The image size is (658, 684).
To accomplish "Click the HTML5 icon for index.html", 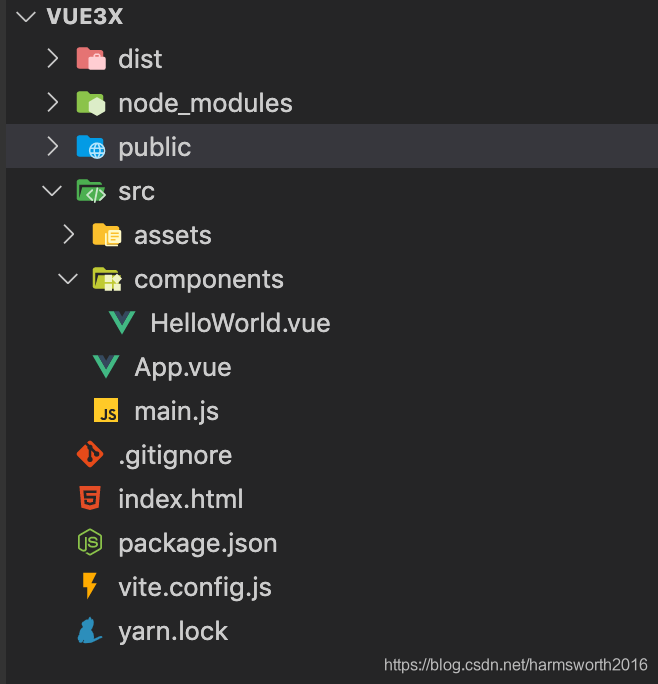I will coord(90,498).
